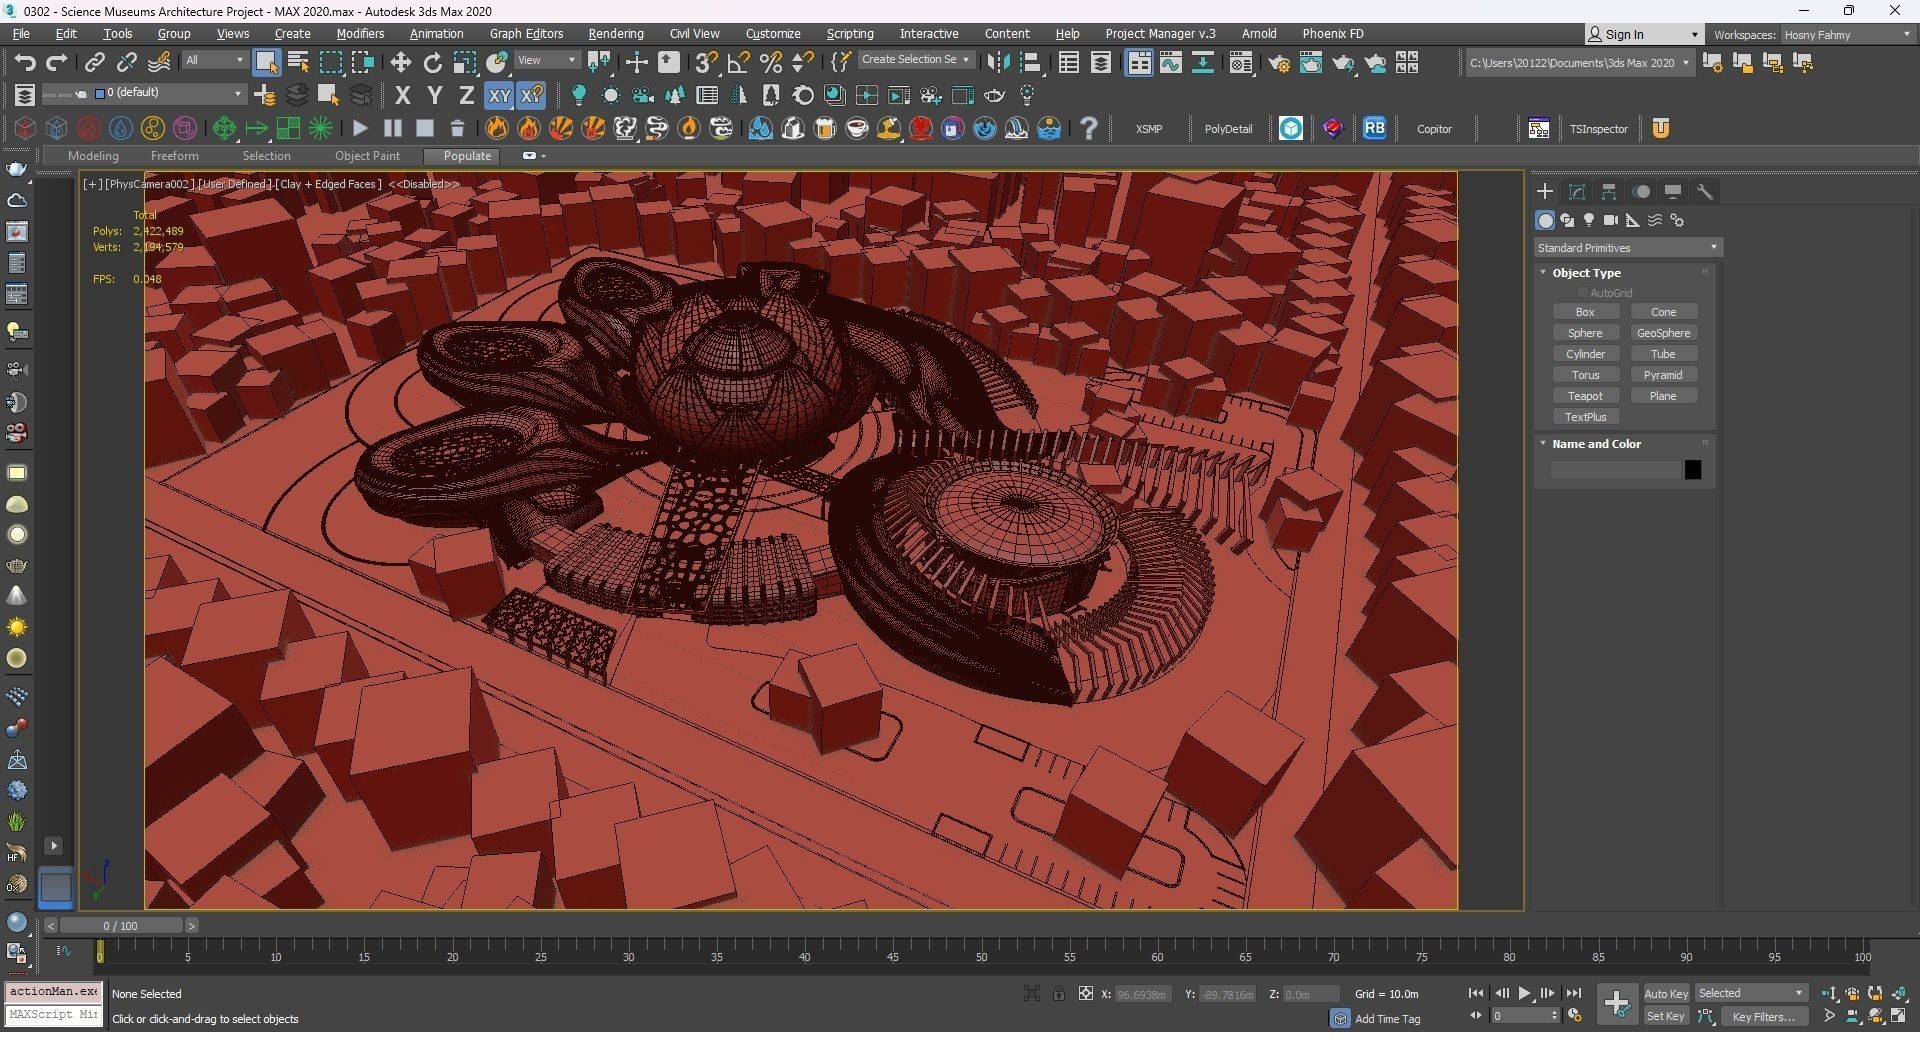
Task: Click the Torus primitive button
Action: coord(1585,375)
